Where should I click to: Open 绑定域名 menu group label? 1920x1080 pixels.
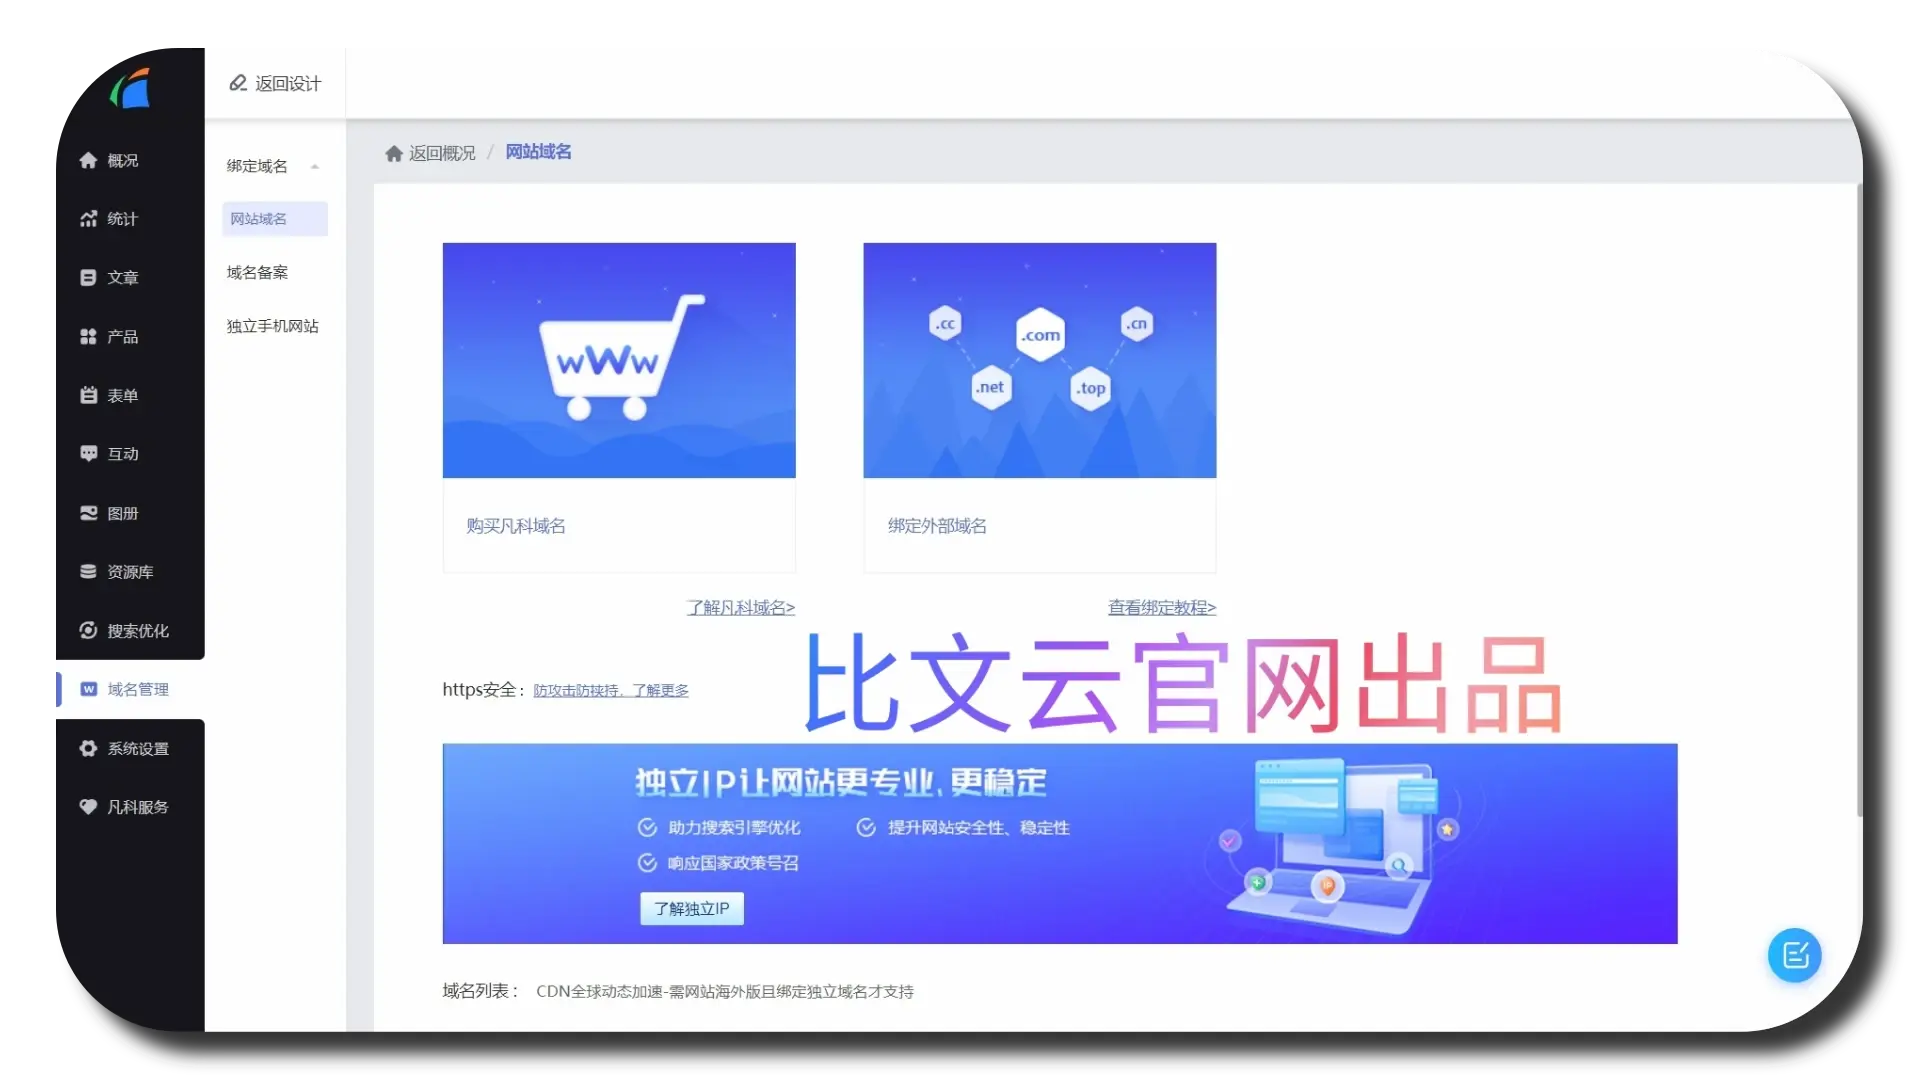(x=257, y=166)
